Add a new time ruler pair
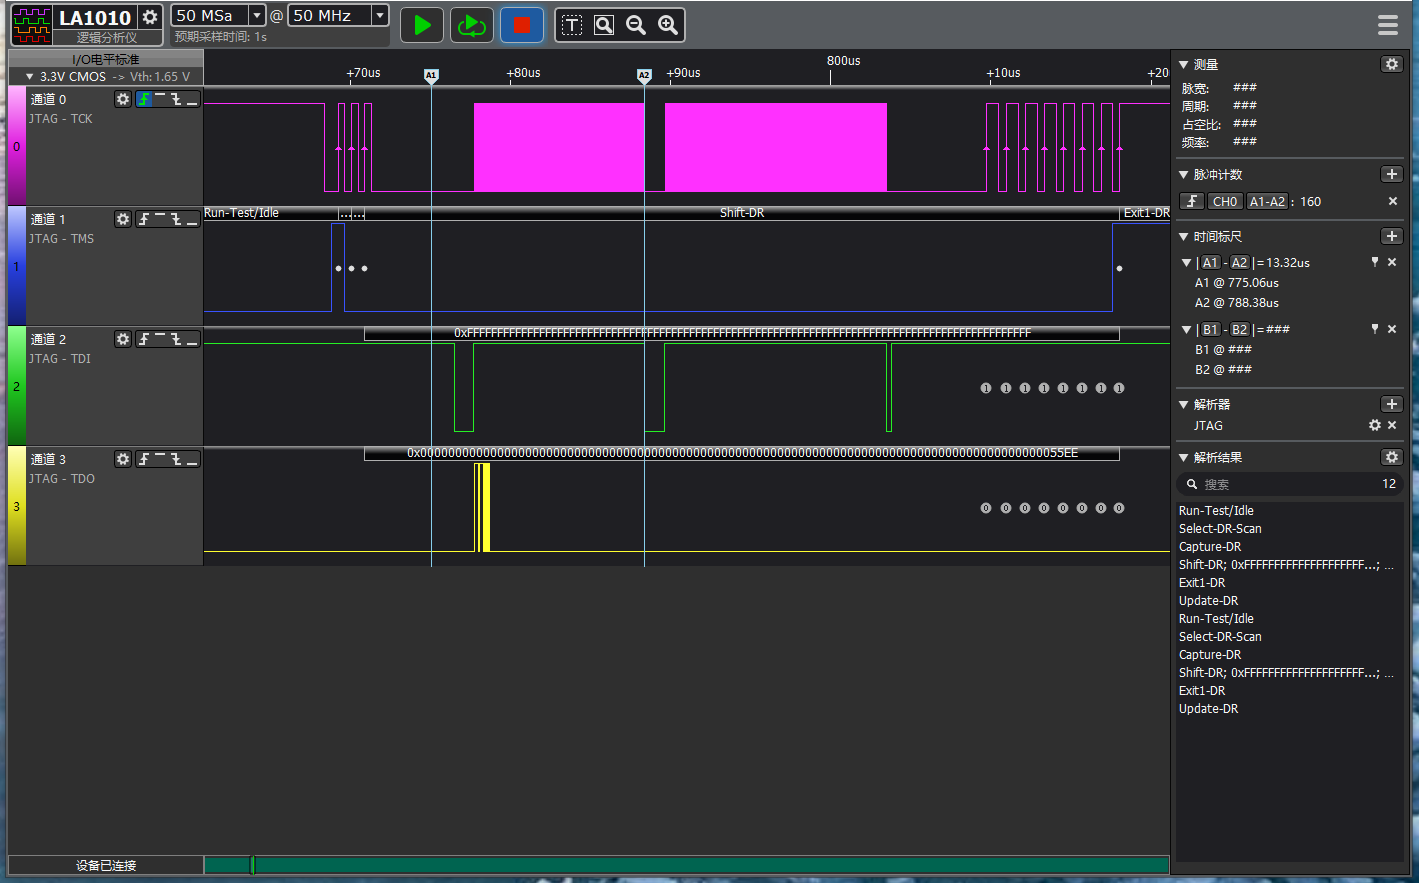 [1391, 236]
